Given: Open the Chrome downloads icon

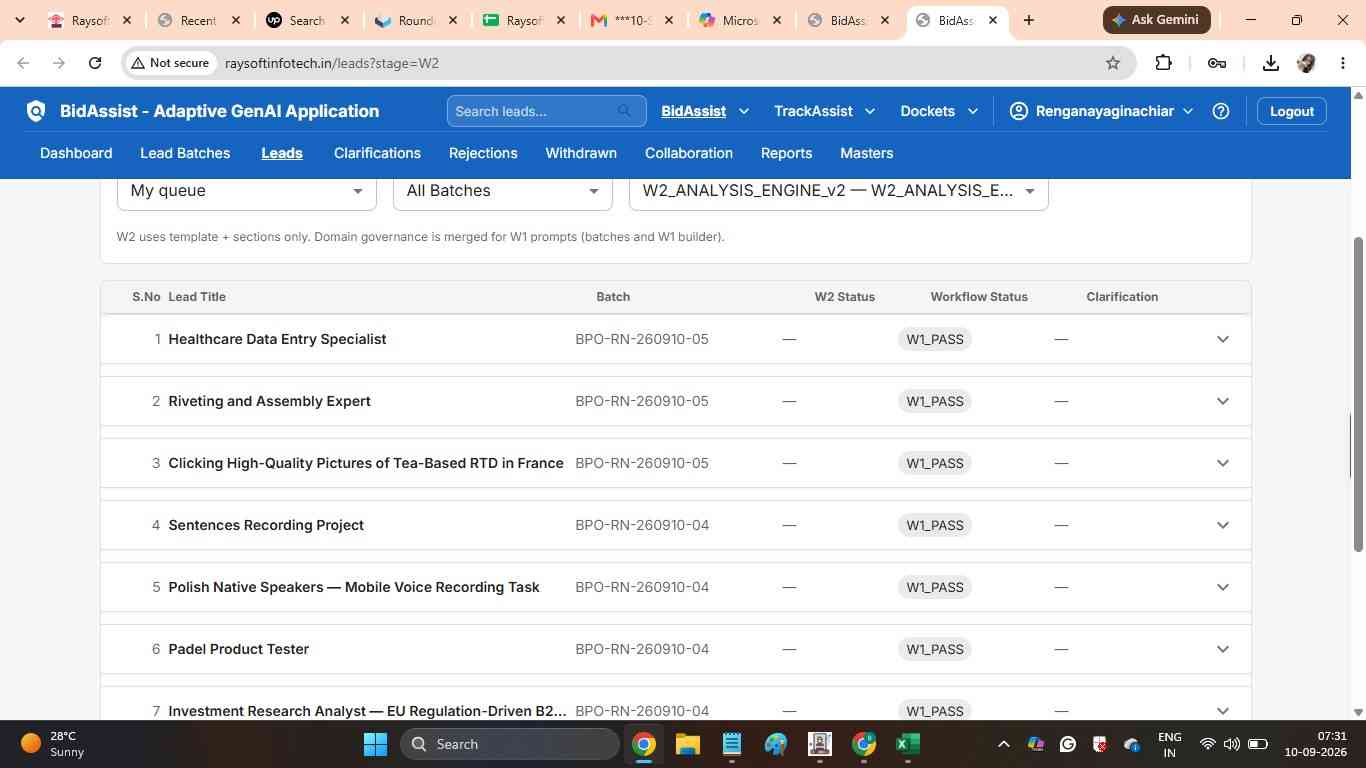Looking at the screenshot, I should [1270, 63].
